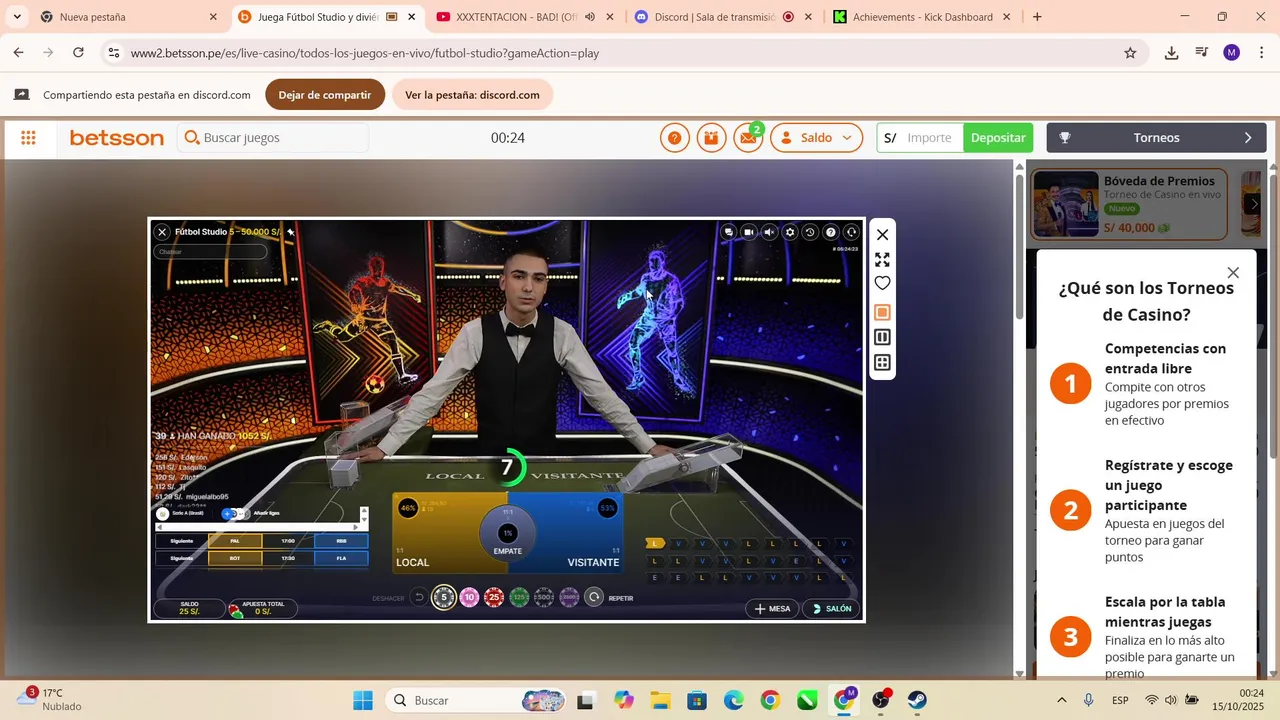Click the + MESA button
The image size is (1280, 720).
[772, 608]
